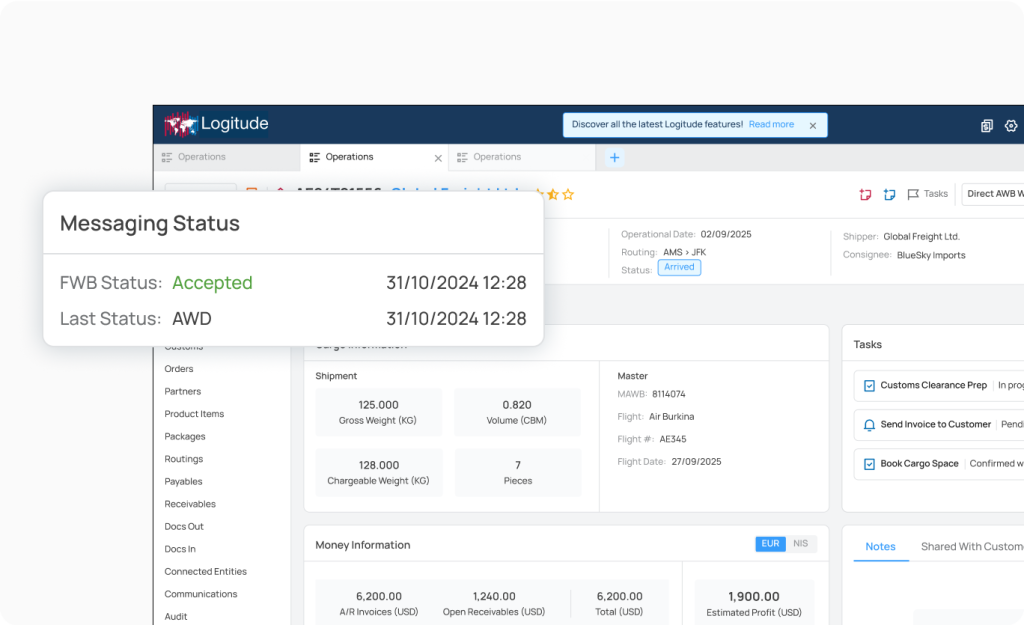Open settings via the gear icon
This screenshot has height=625, width=1024.
pyautogui.click(x=1010, y=126)
